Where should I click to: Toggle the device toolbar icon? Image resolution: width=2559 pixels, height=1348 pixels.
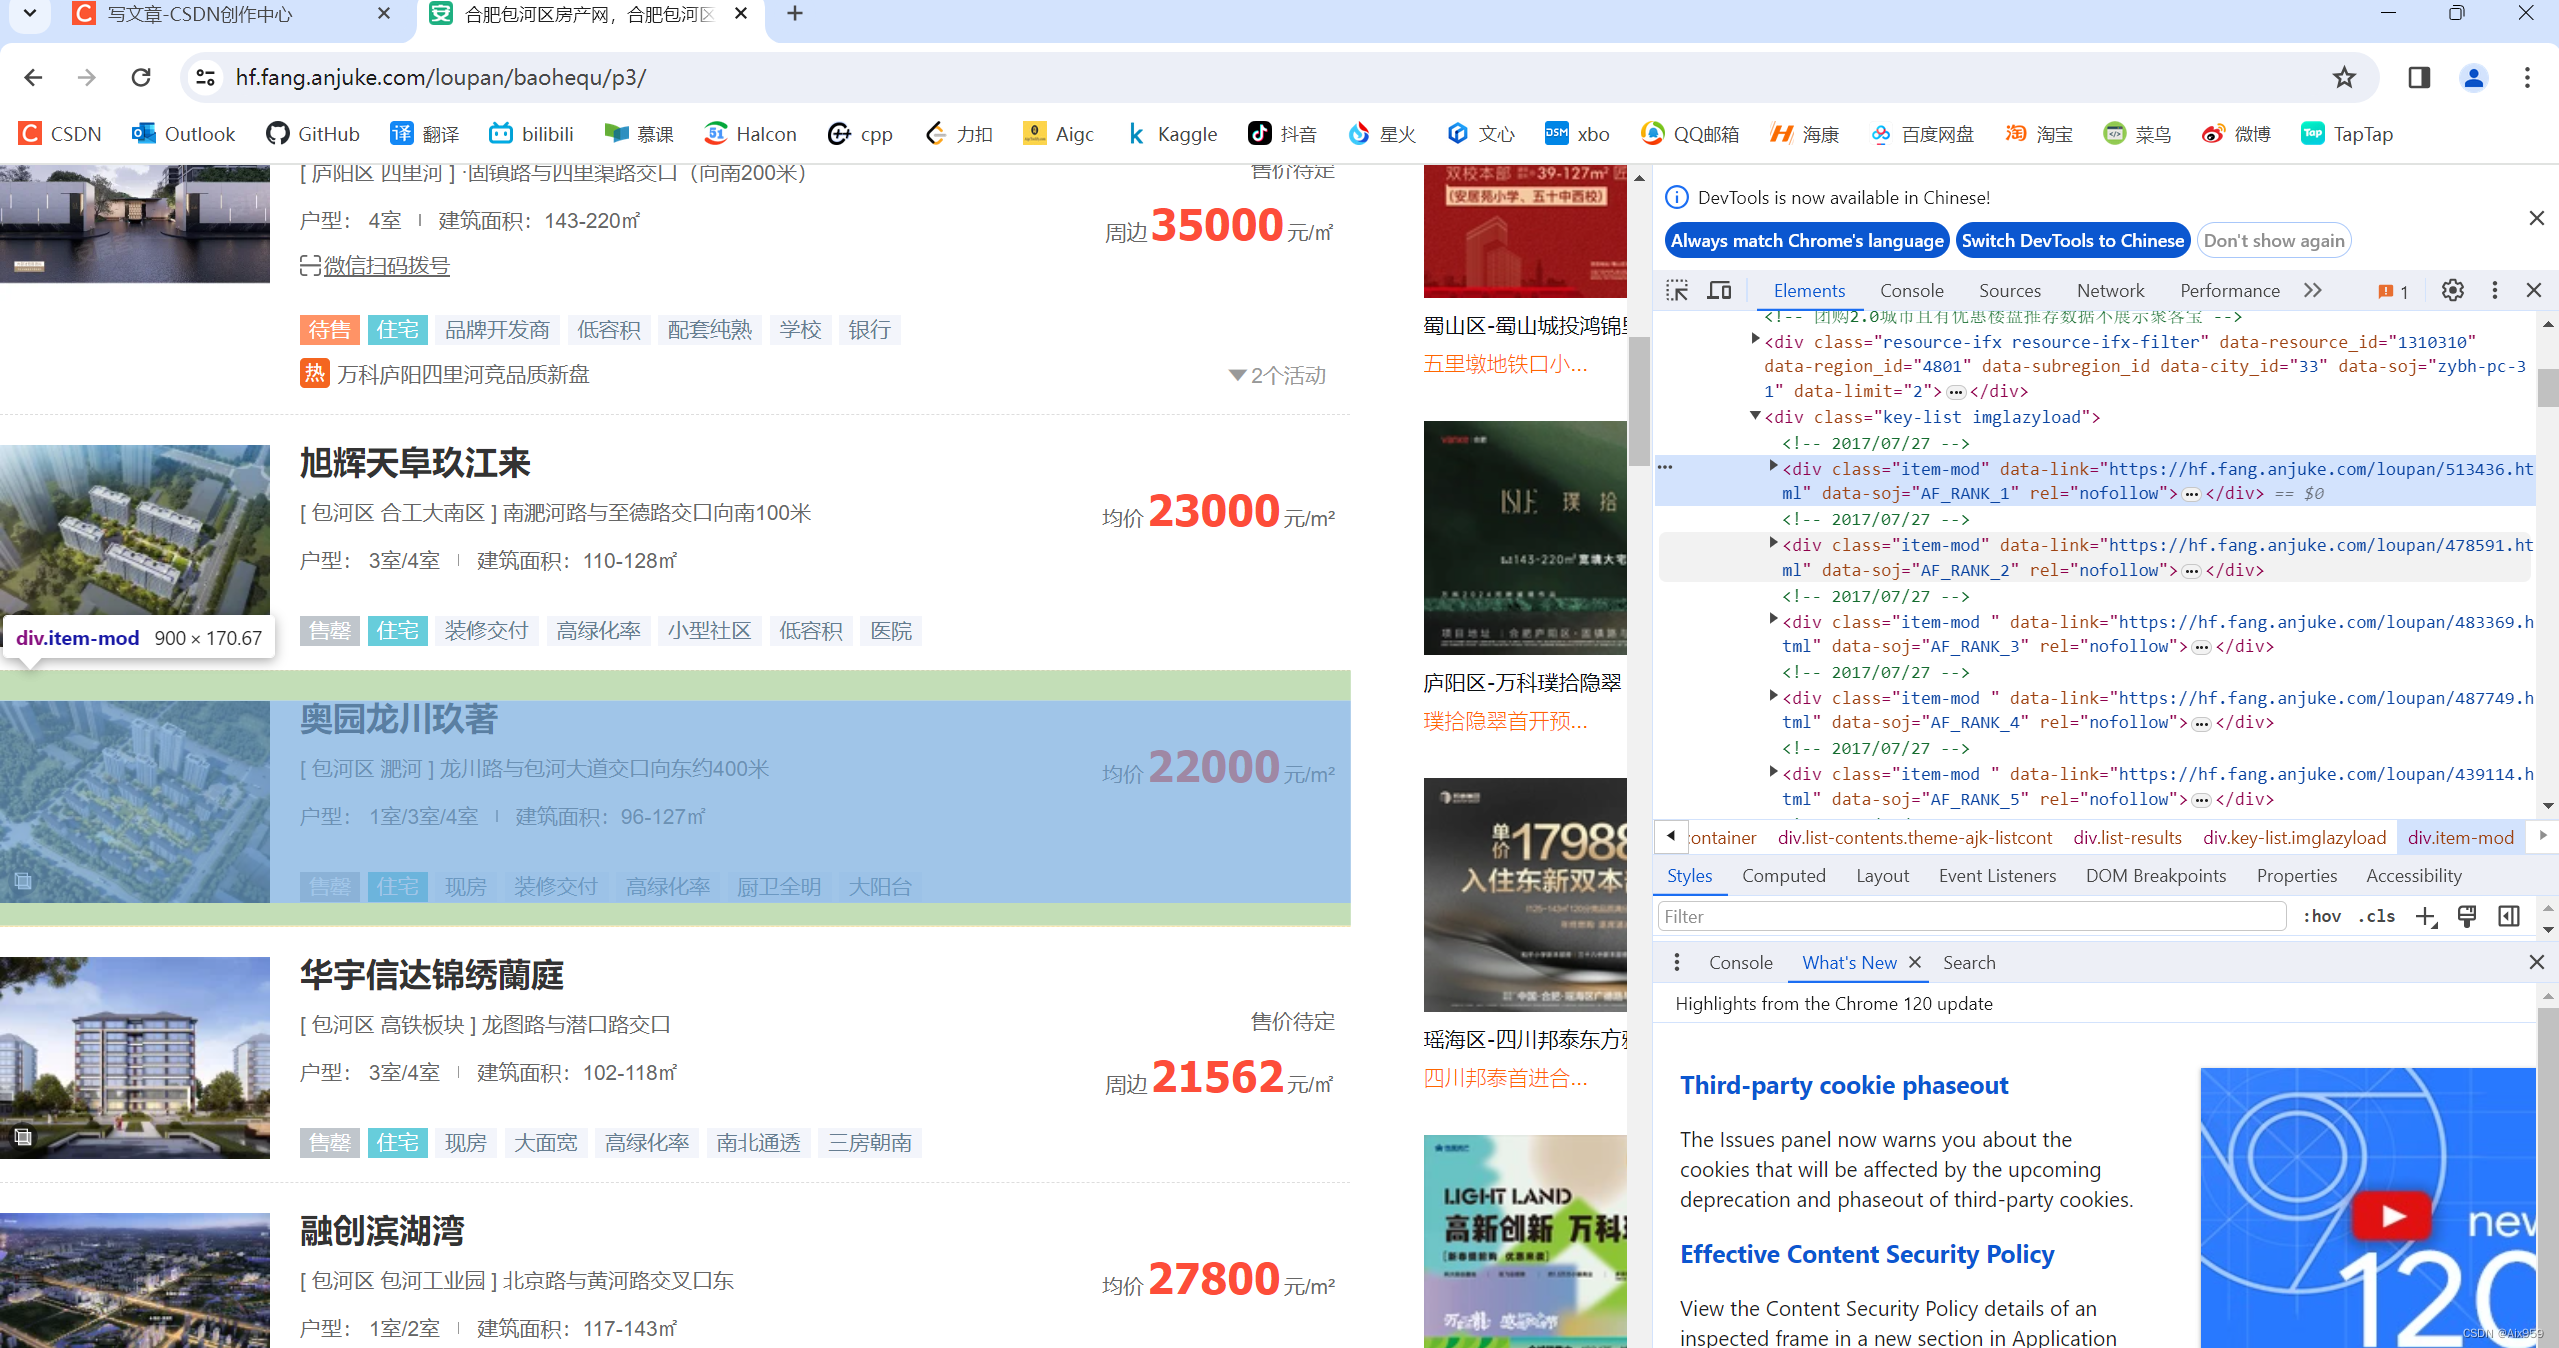click(x=1719, y=291)
